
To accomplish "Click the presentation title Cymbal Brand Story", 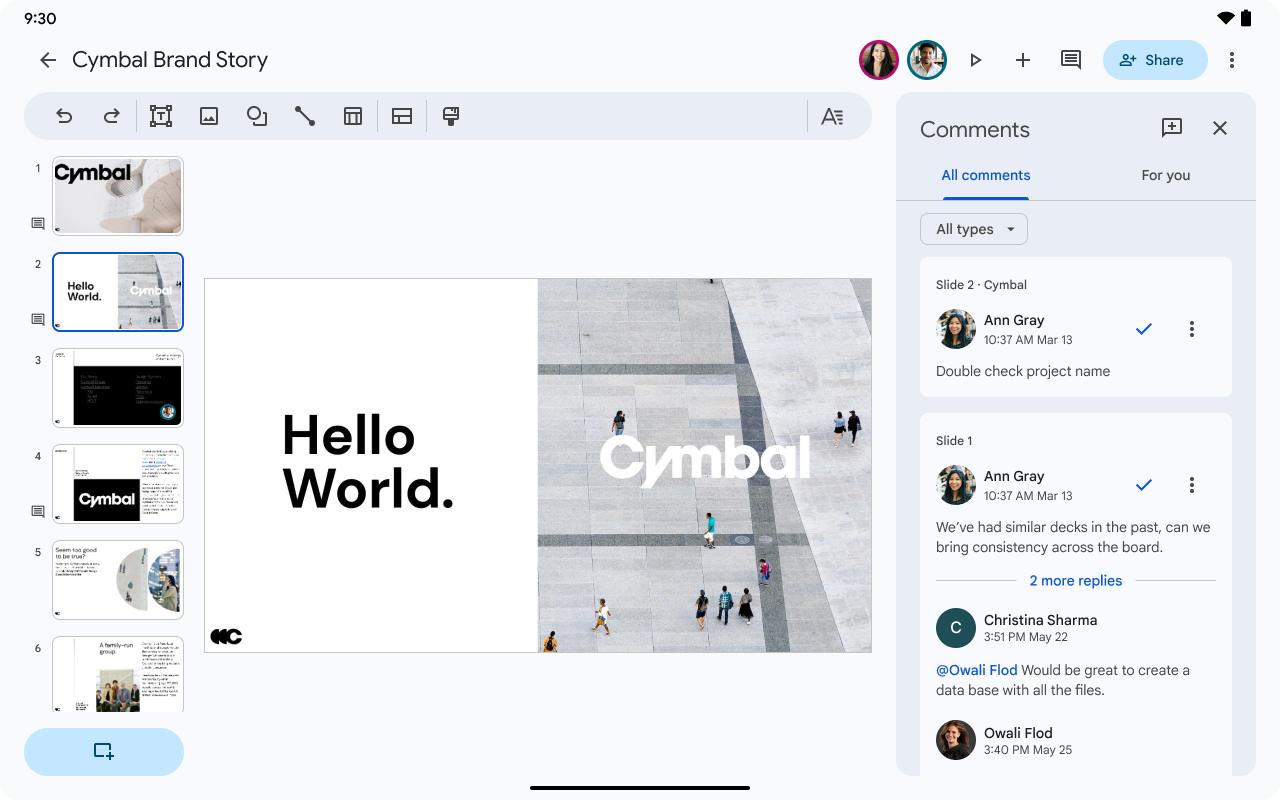I will click(x=170, y=60).
